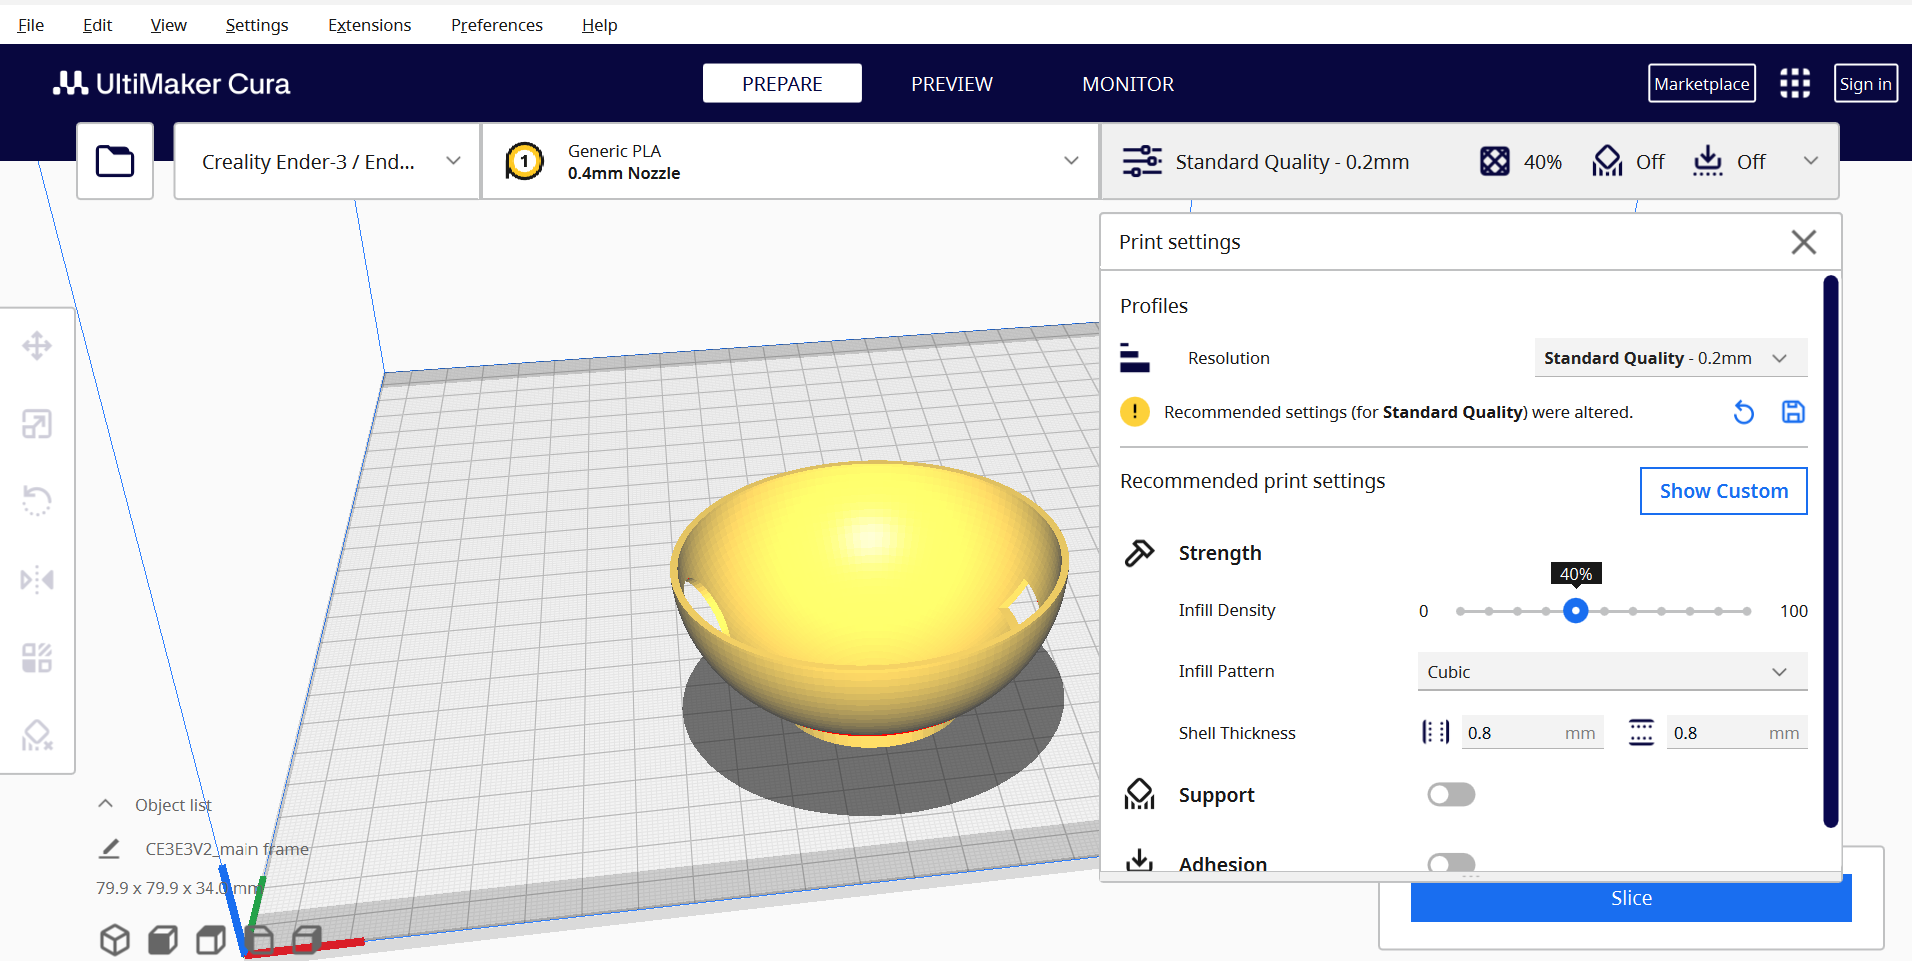Screen dimensions: 1912x961
Task: Open the Edit menu
Action: (x=97, y=25)
